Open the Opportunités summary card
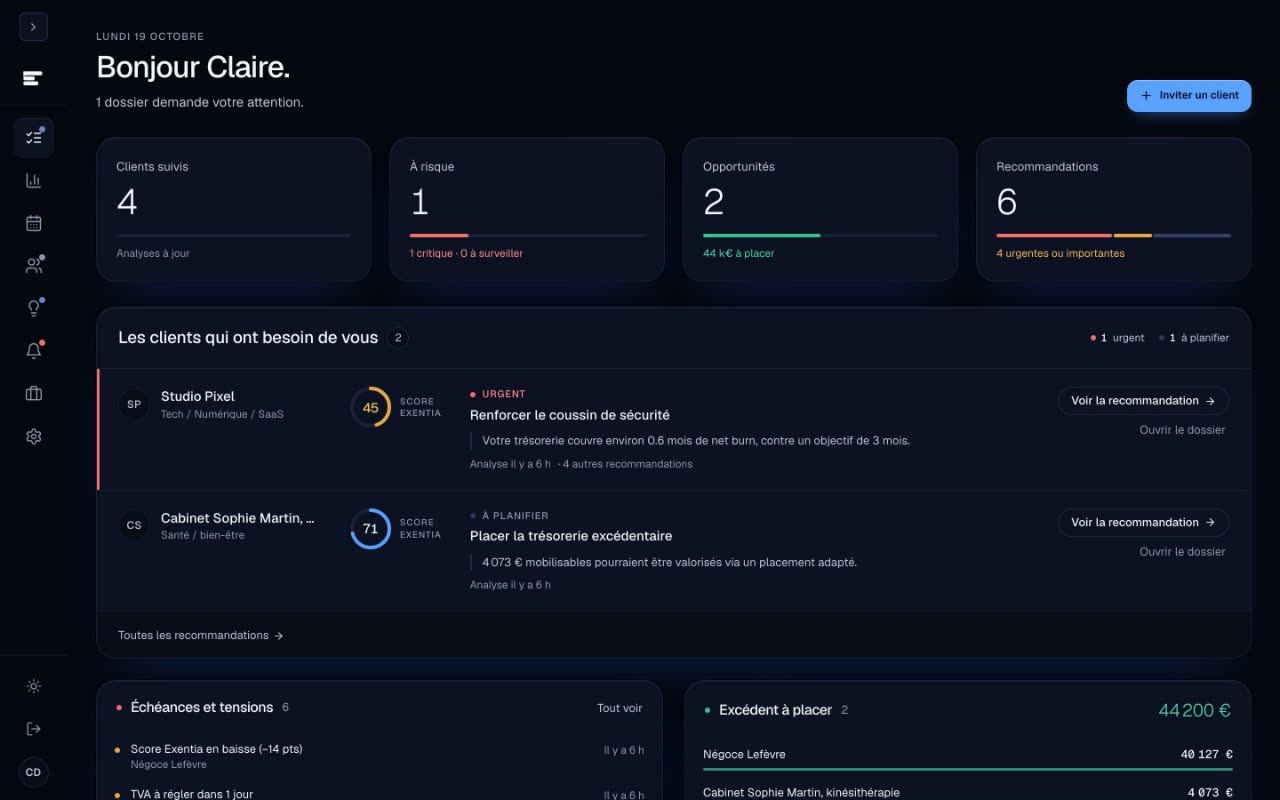The image size is (1280, 800). click(x=820, y=210)
